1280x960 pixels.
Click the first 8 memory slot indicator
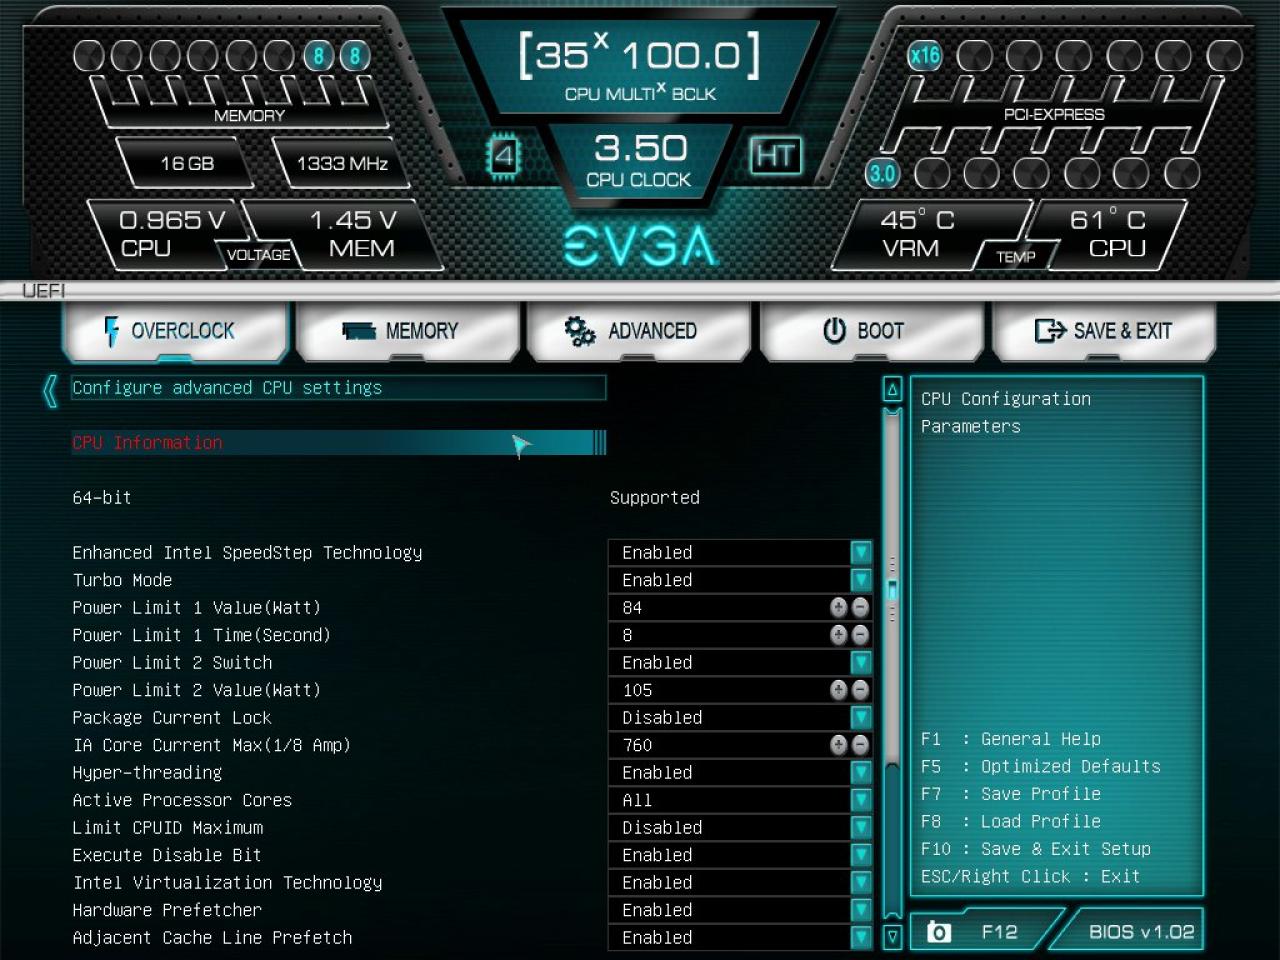[319, 56]
